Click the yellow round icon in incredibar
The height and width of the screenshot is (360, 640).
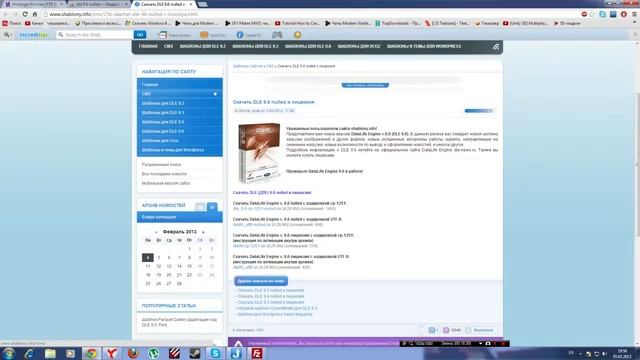point(298,35)
